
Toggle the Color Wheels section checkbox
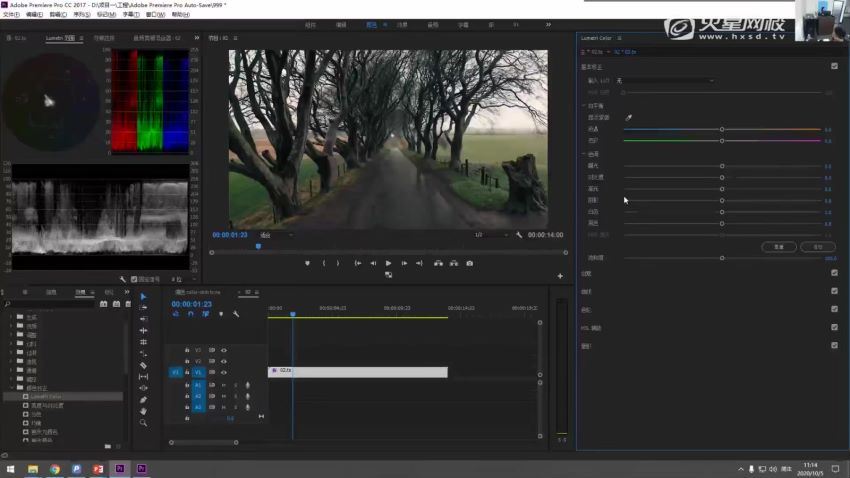pos(834,309)
